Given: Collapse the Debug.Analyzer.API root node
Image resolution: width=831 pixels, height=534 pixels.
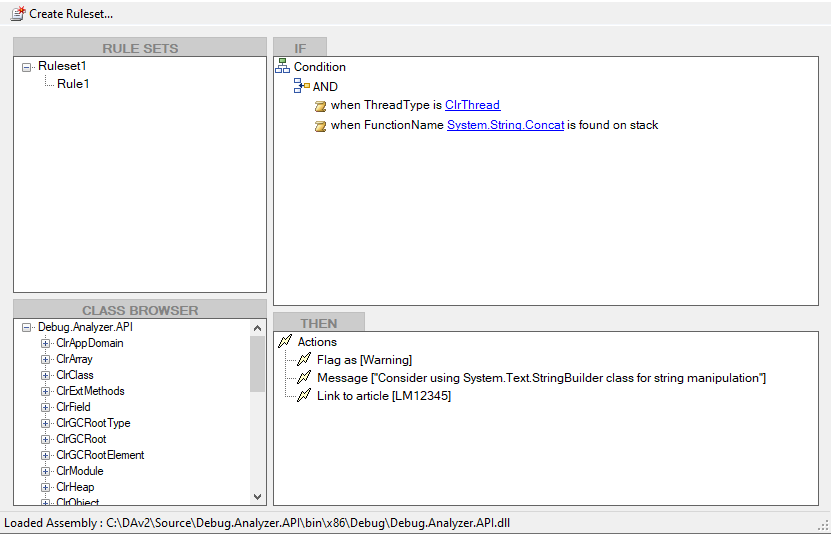Looking at the screenshot, I should click(26, 327).
